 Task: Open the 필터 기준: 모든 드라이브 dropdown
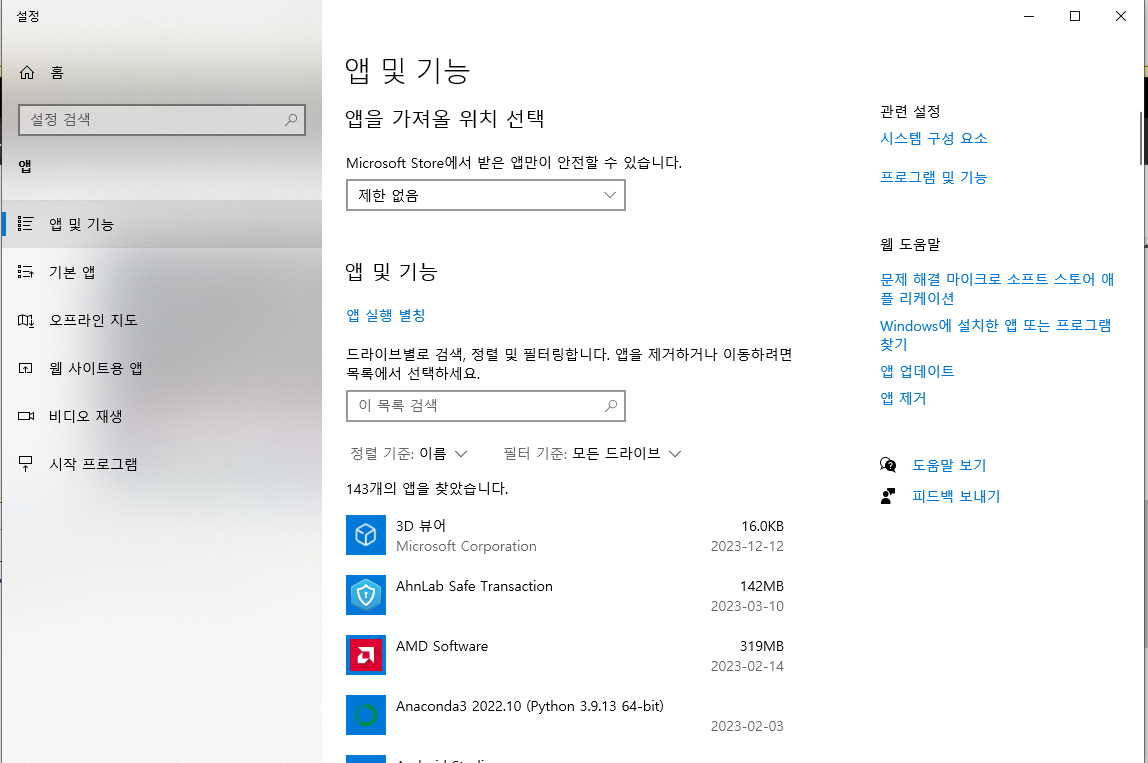tap(592, 454)
